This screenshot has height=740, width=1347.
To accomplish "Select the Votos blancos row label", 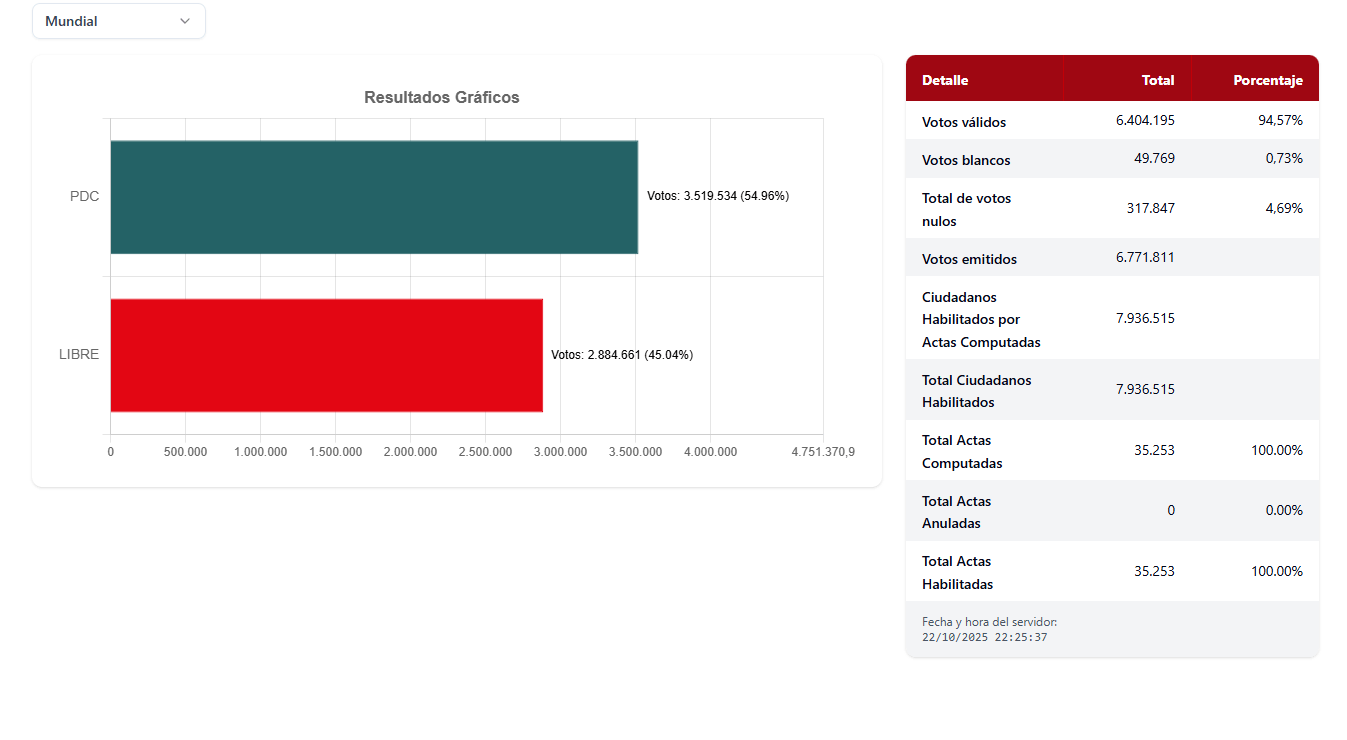I will coord(966,160).
